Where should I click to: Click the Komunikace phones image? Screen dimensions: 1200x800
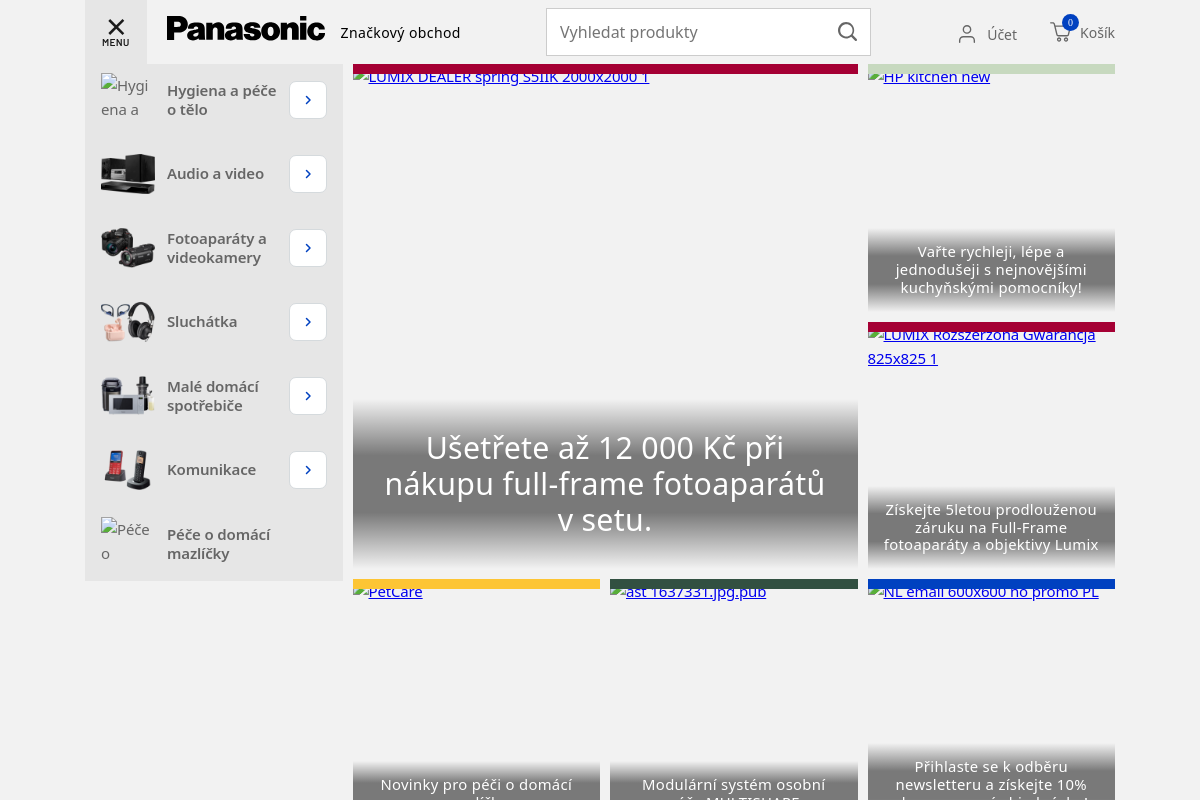pyautogui.click(x=128, y=470)
